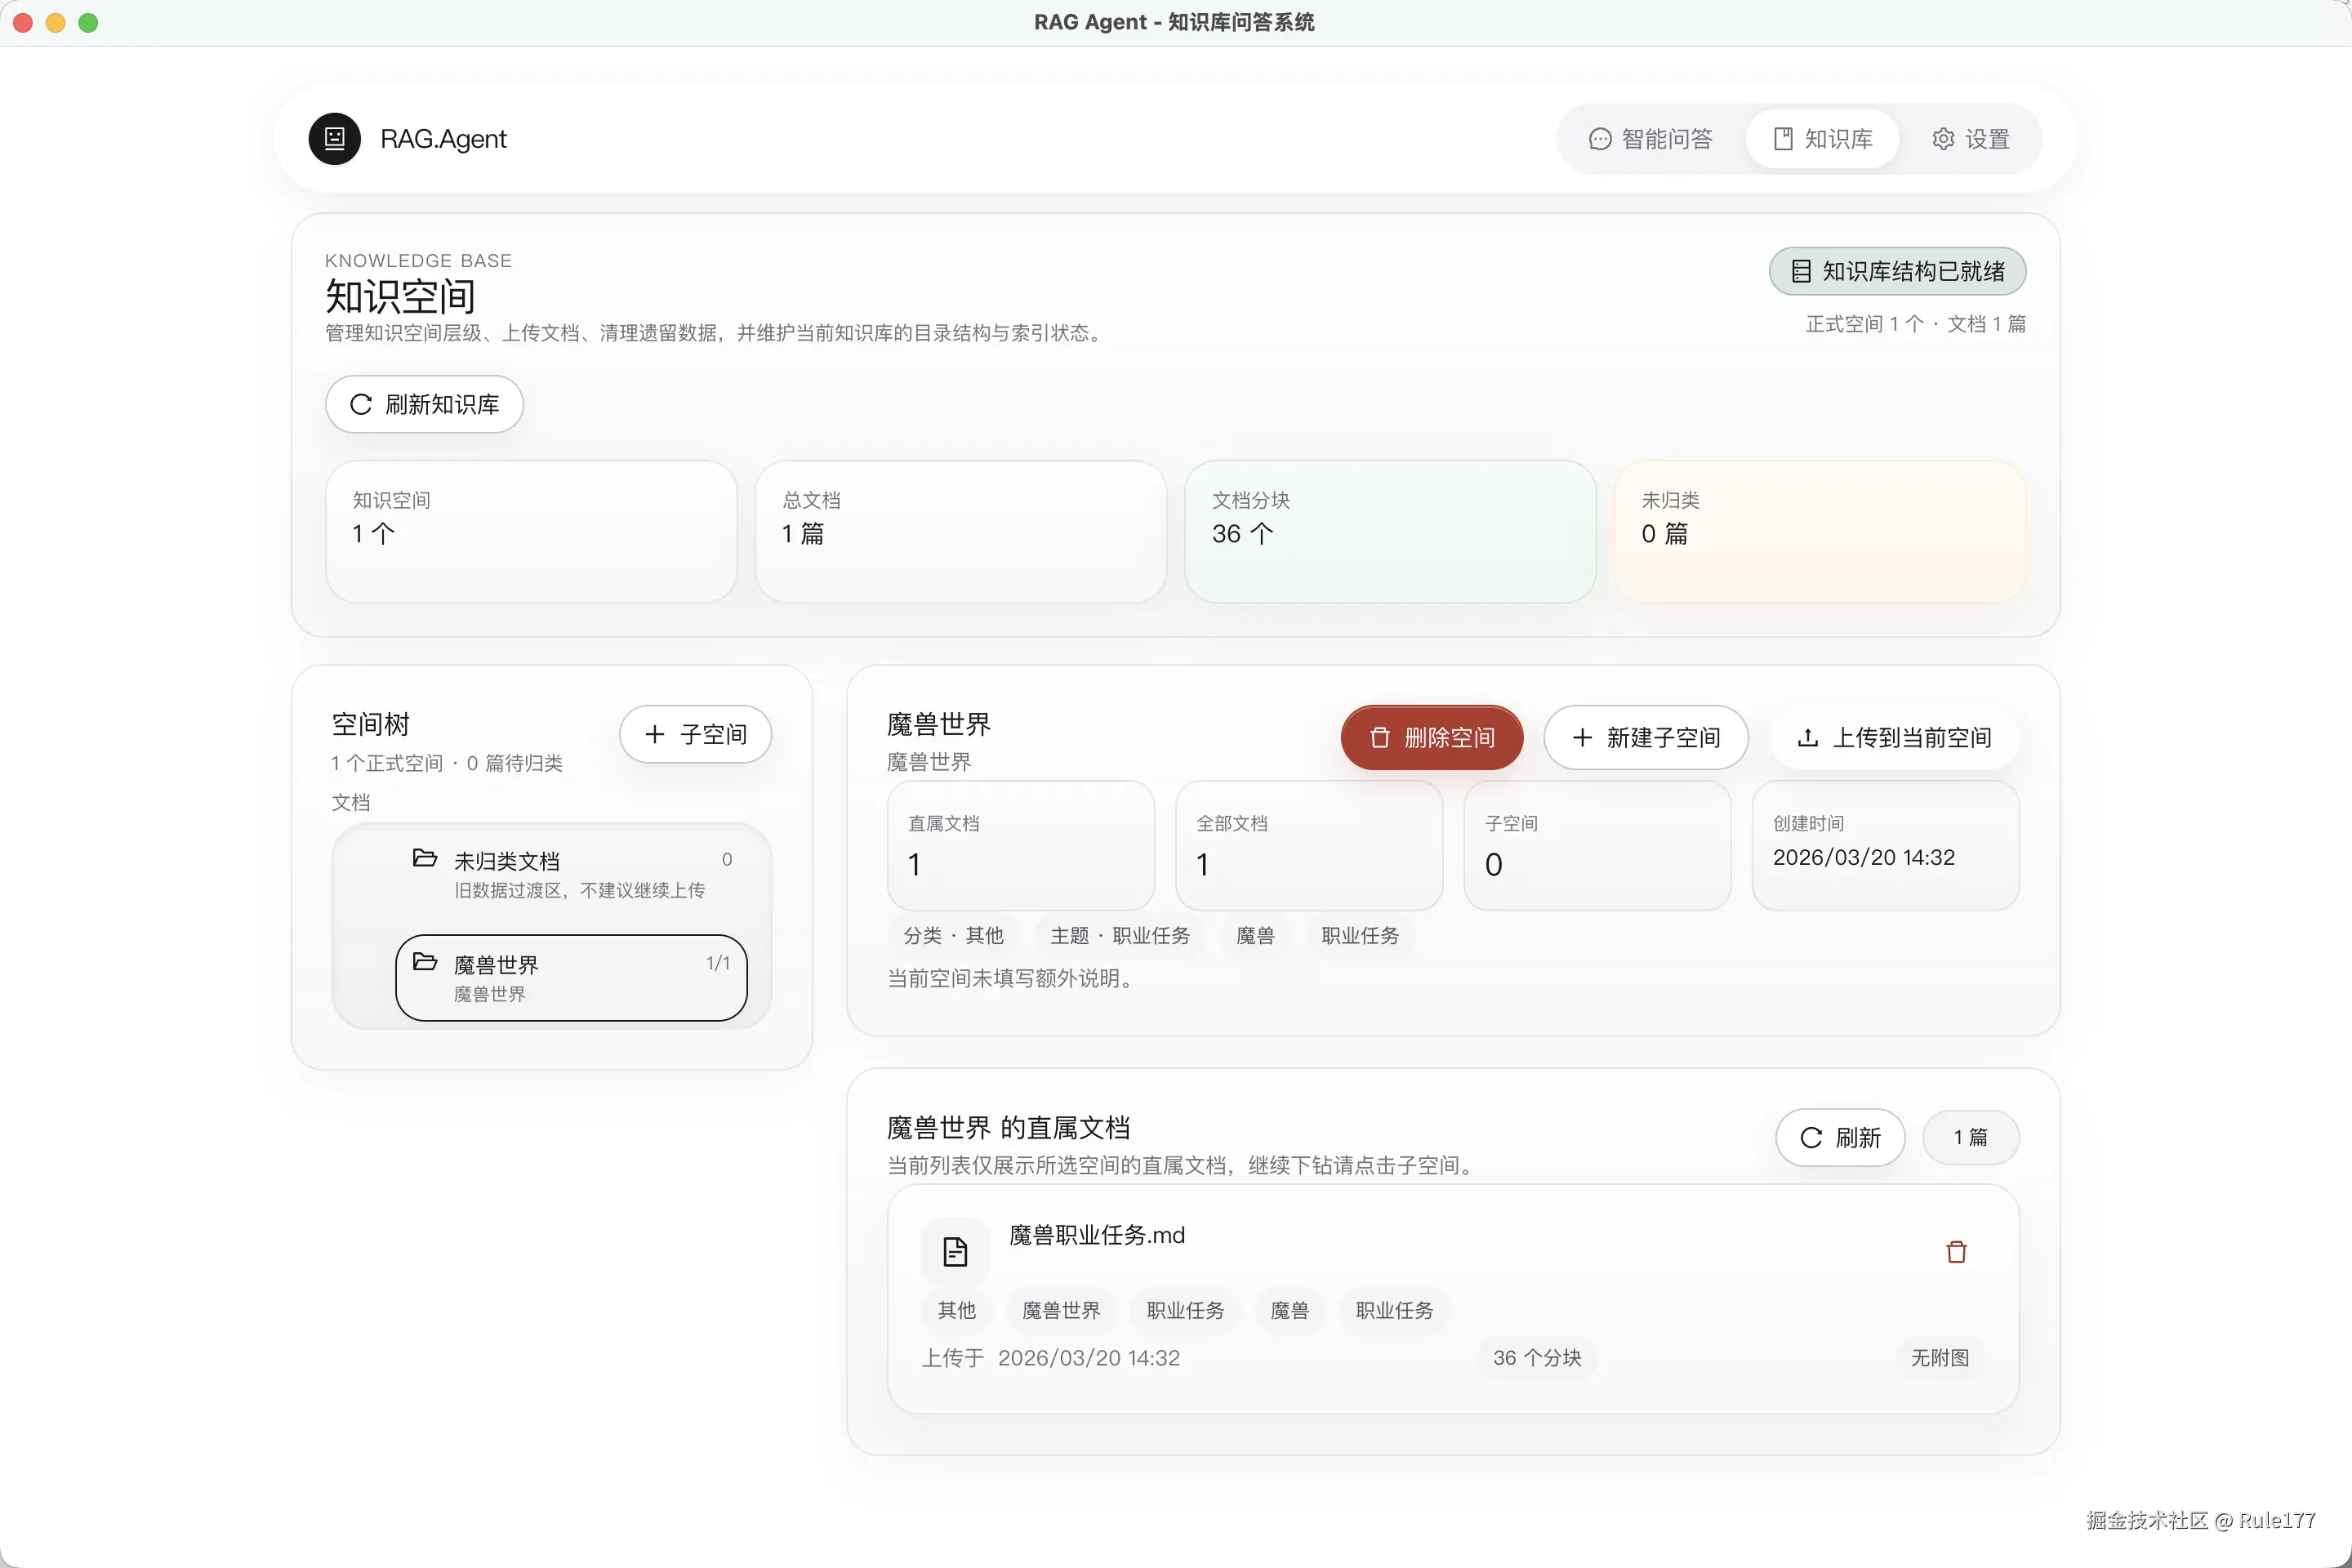Select 魔兽世界 in the space tree
The image size is (2352, 1568).
571,978
